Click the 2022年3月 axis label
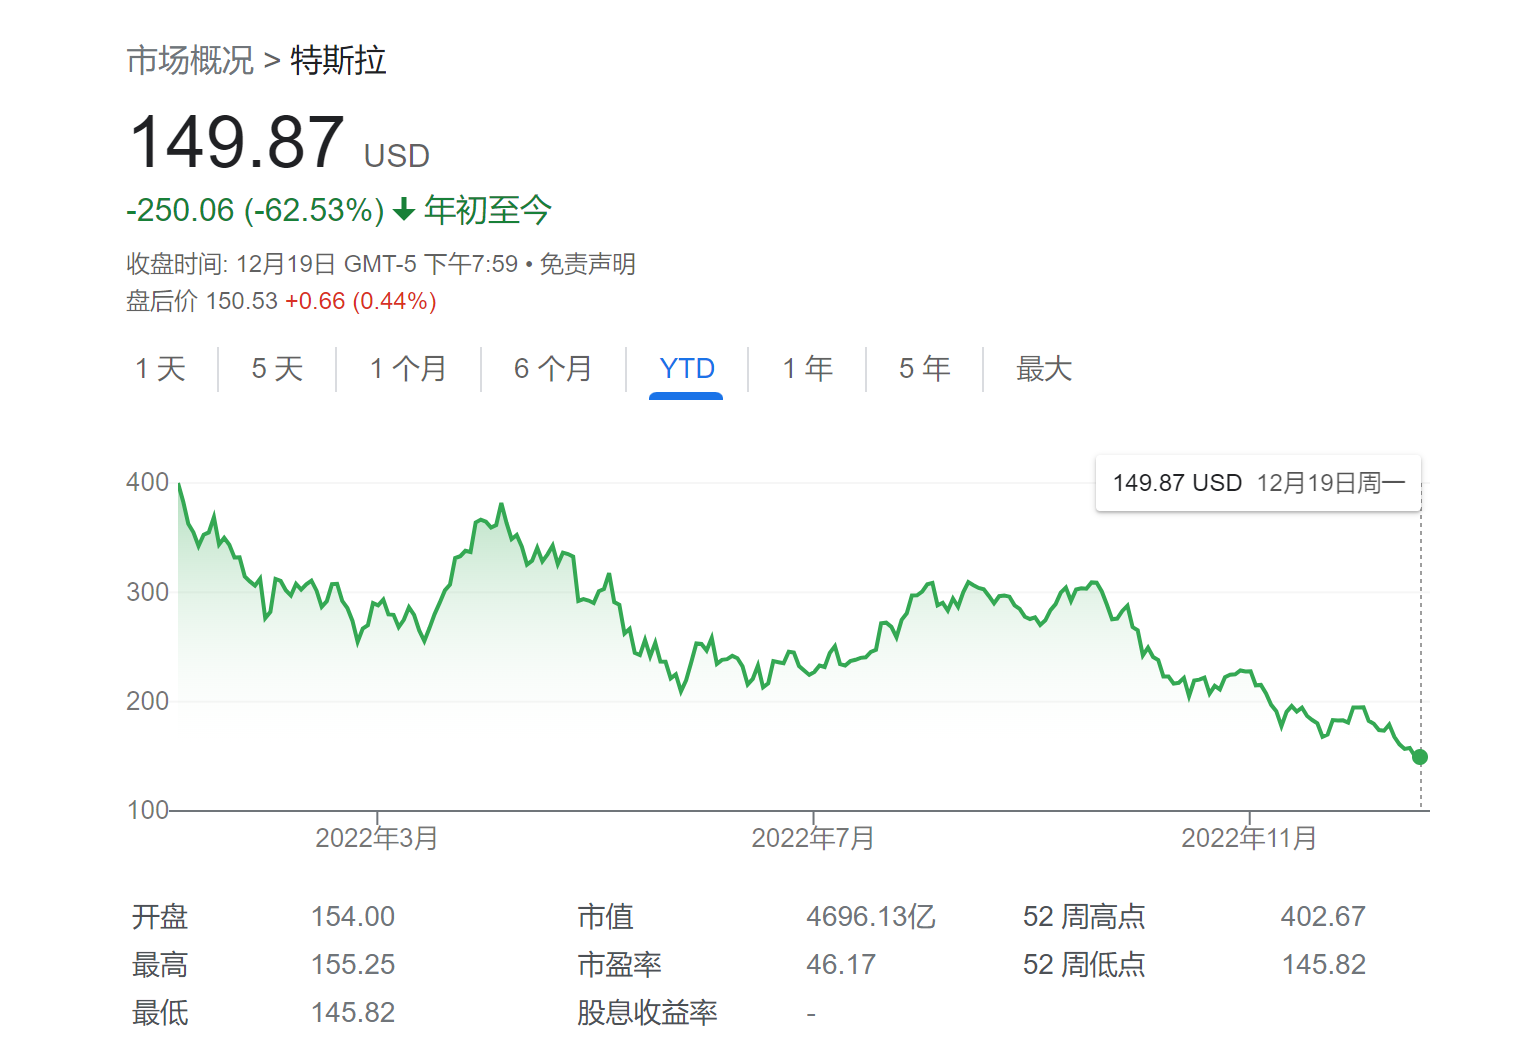The image size is (1514, 1049). [x=377, y=838]
